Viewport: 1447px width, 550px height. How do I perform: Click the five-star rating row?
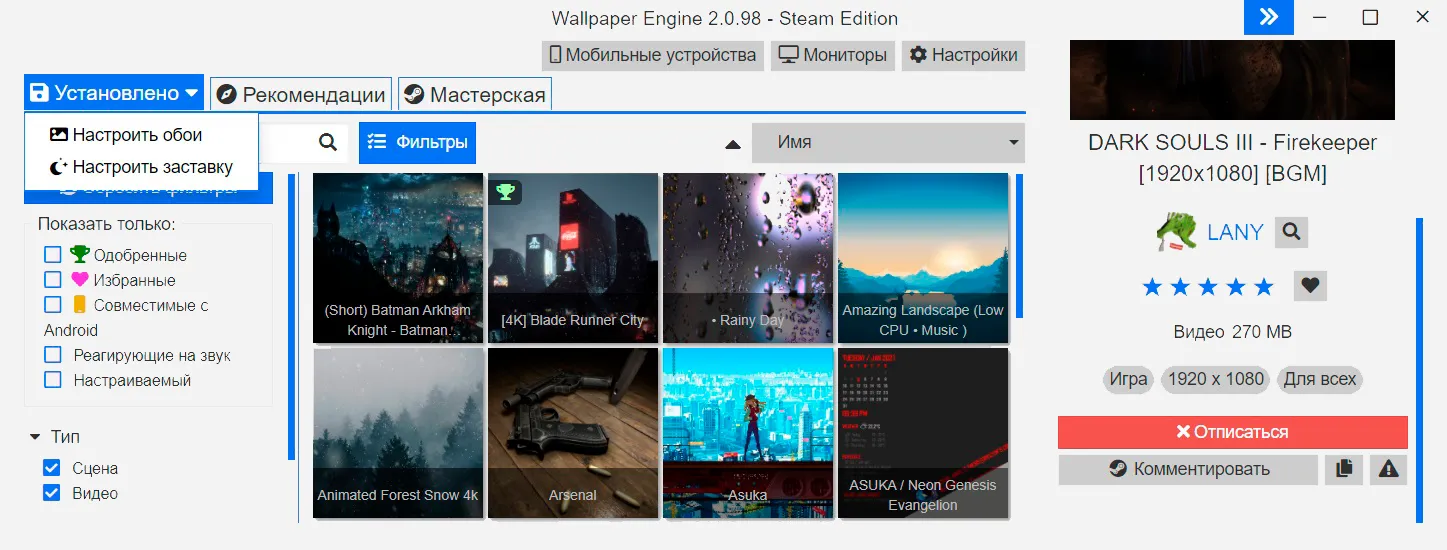pyautogui.click(x=1208, y=287)
